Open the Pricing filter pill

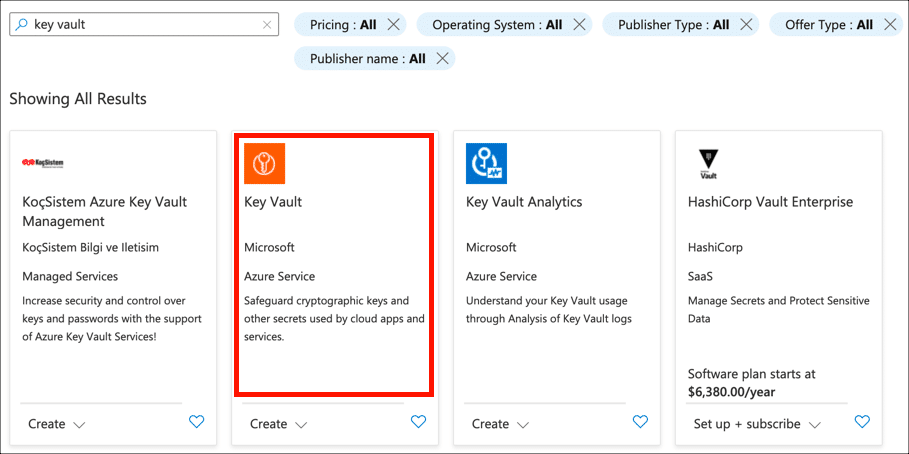point(343,25)
